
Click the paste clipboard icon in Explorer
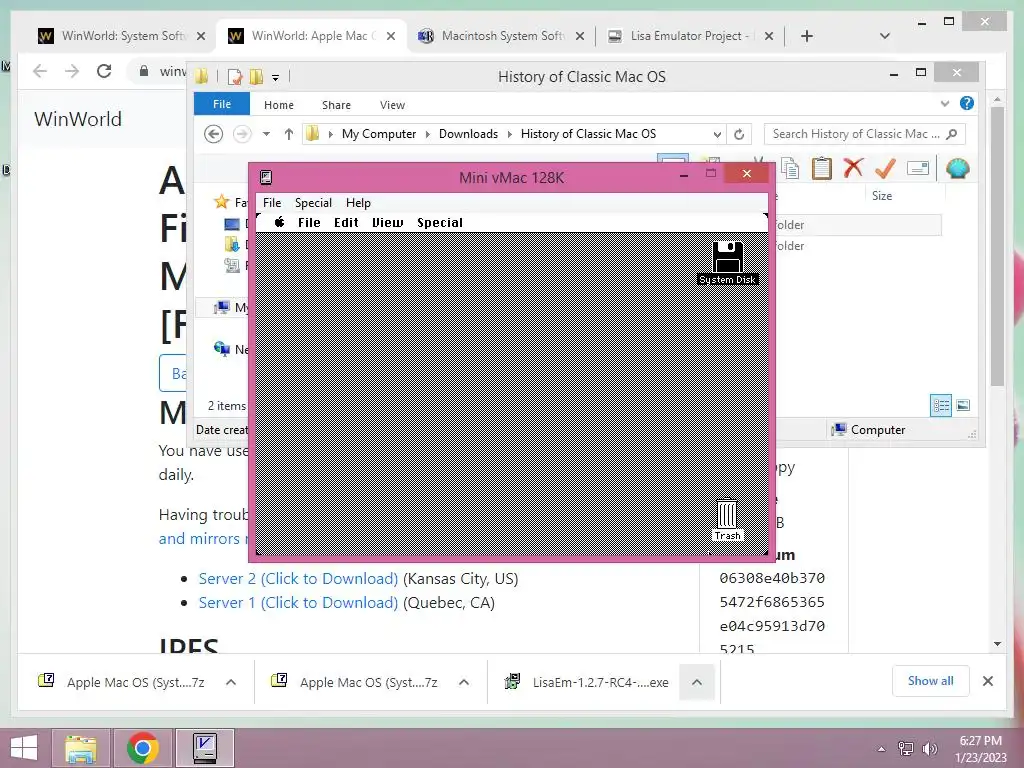pos(822,168)
